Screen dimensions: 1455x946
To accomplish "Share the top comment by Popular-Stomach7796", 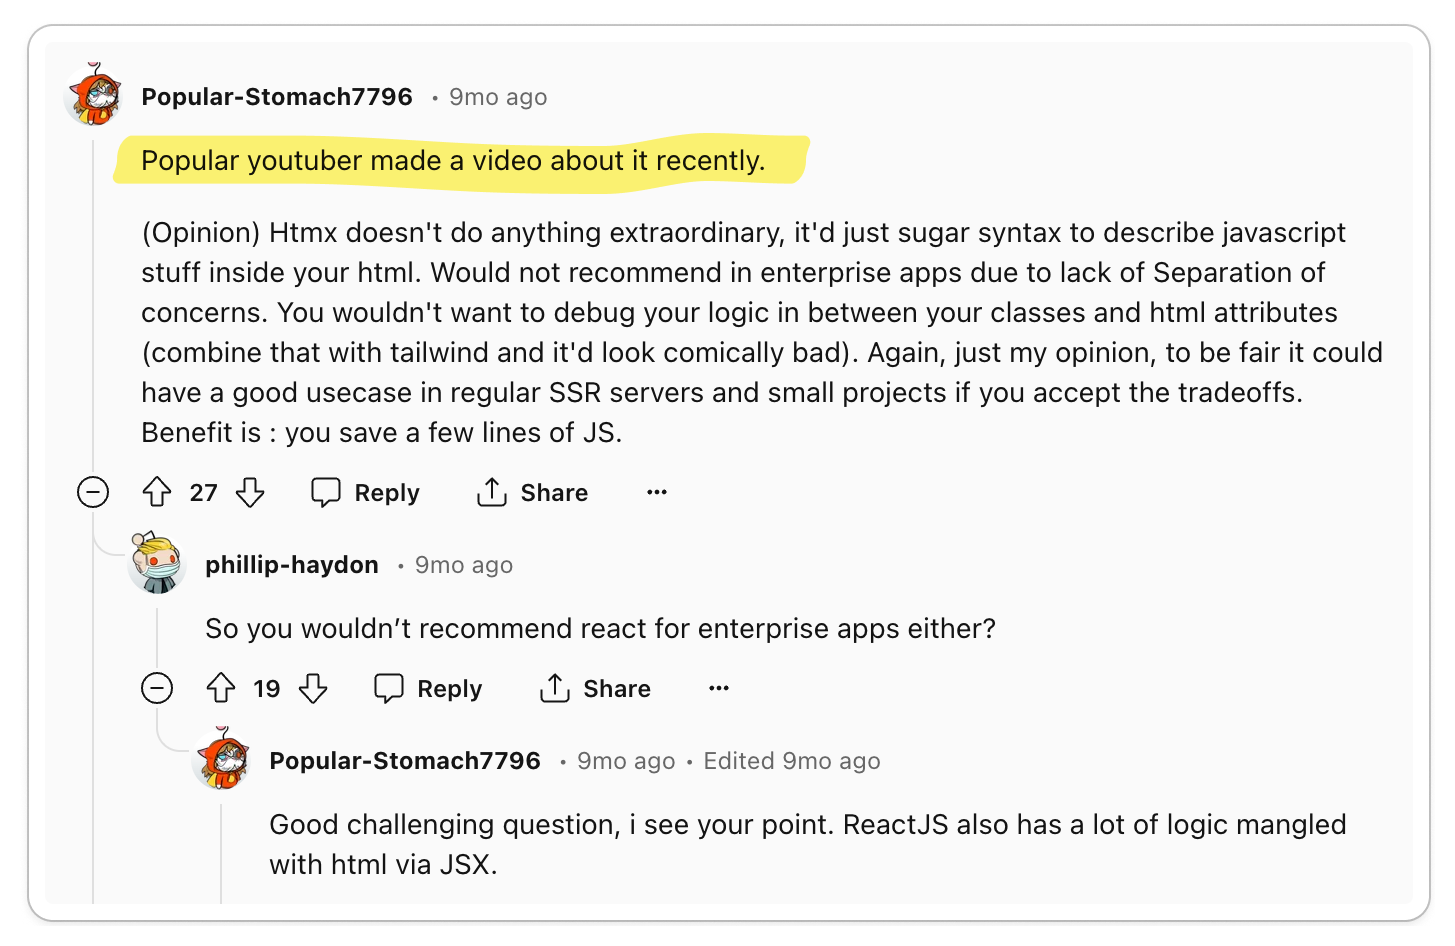I will tap(532, 492).
